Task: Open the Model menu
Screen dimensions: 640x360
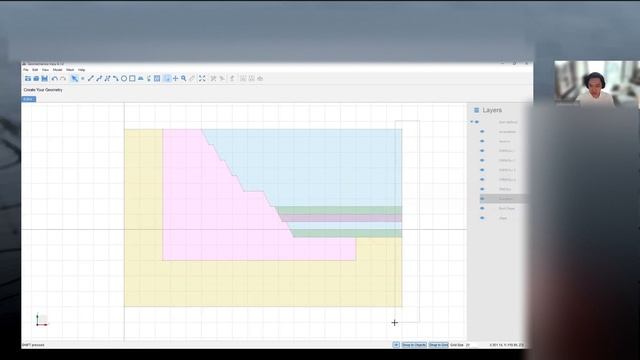Action: pos(58,70)
